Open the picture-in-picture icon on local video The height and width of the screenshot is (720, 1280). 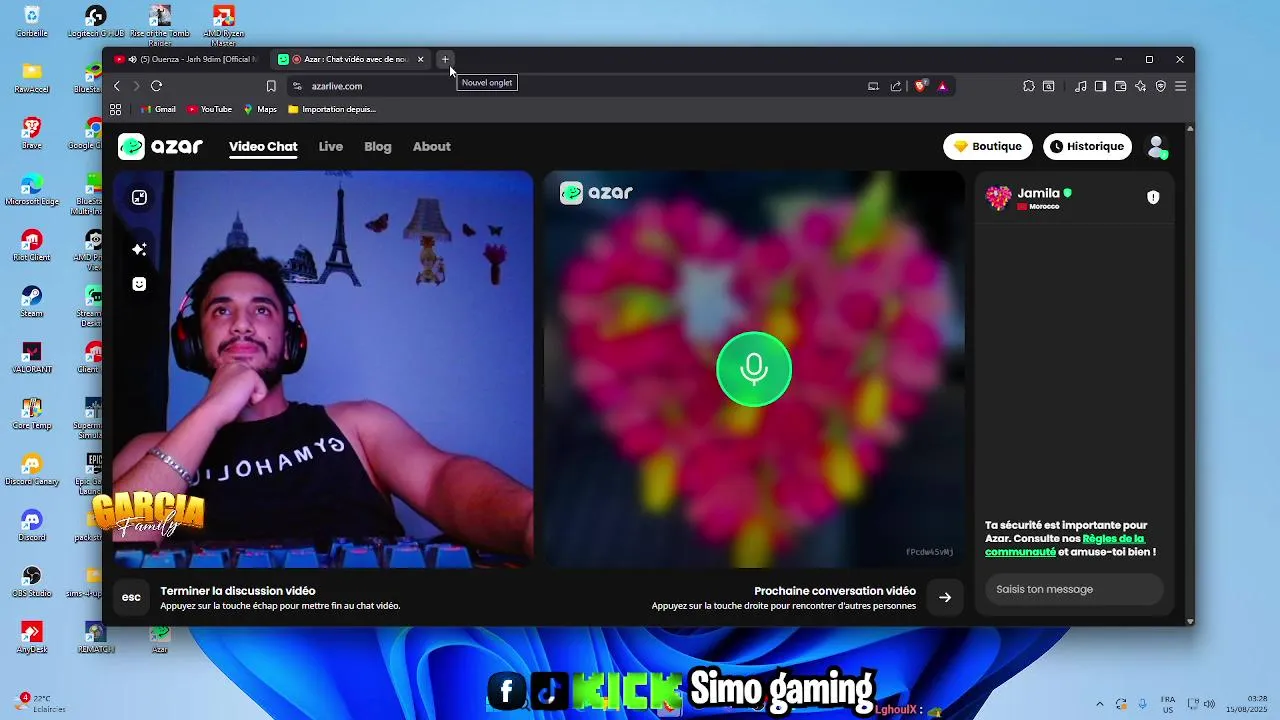[x=139, y=197]
